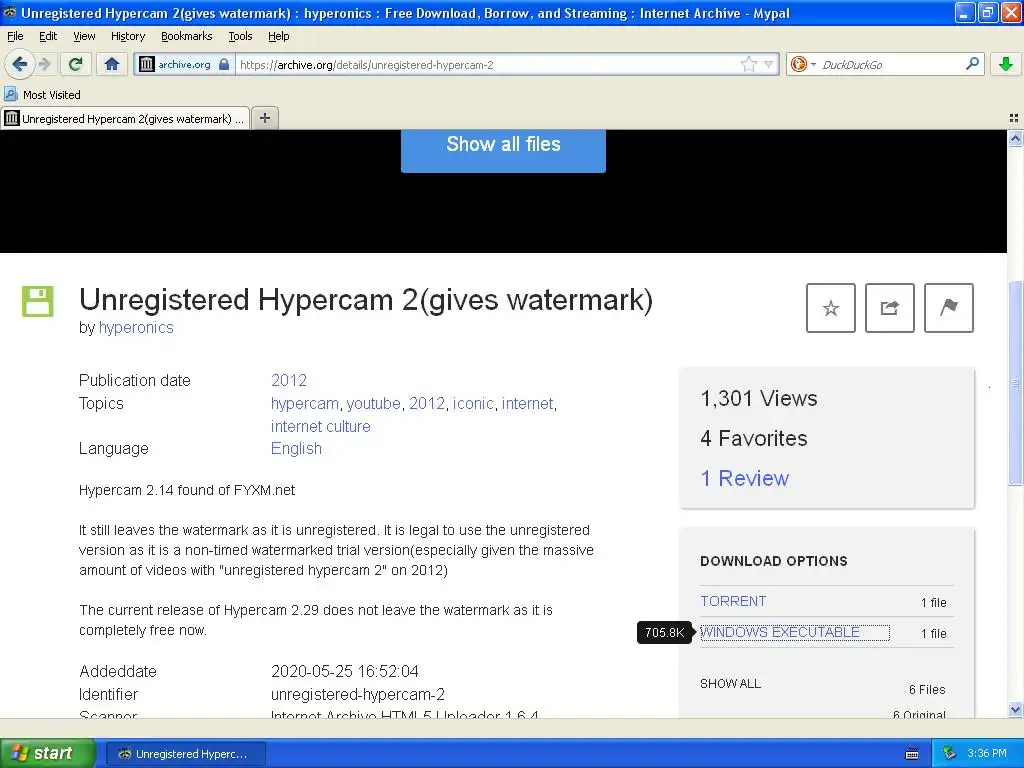1024x768 pixels.
Task: Go back with the browser back arrow
Action: point(19,64)
